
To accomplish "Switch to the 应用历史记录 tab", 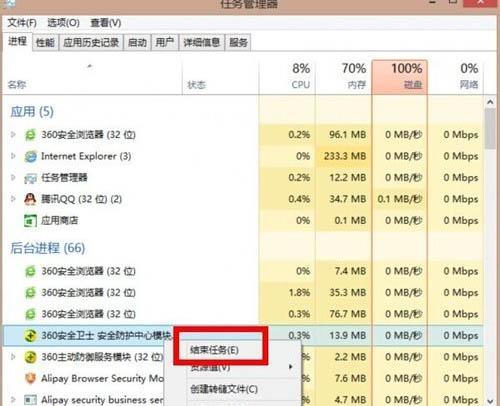I will point(91,42).
